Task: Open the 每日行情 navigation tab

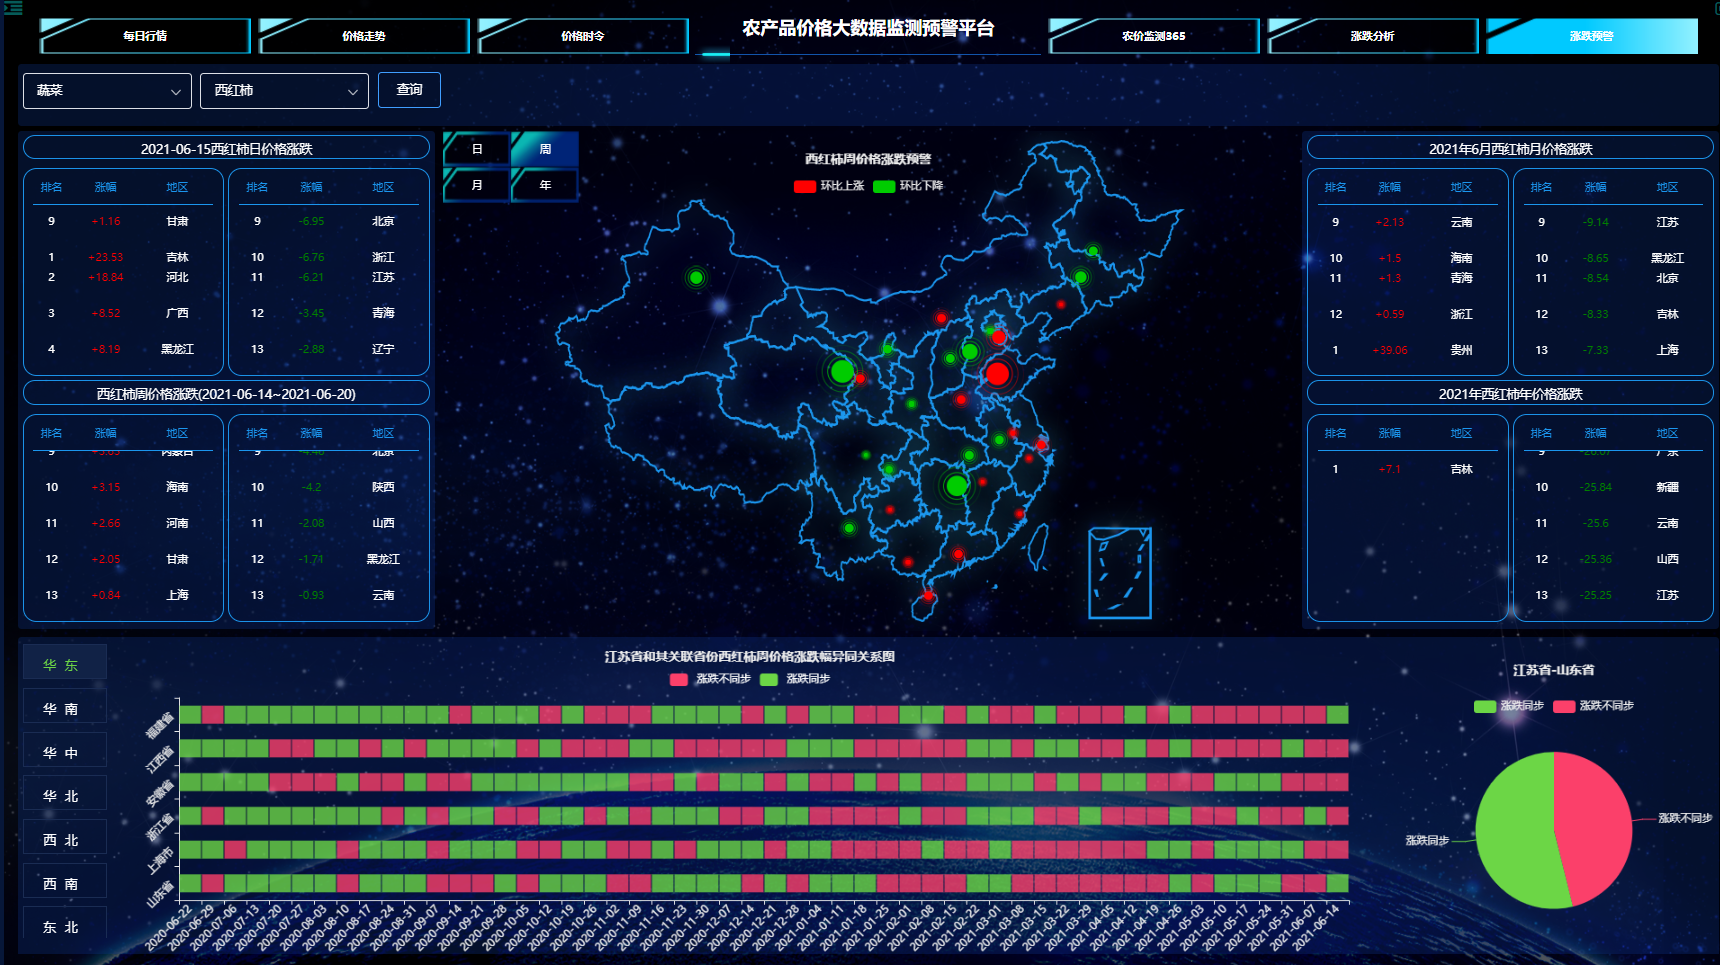Action: tap(145, 36)
